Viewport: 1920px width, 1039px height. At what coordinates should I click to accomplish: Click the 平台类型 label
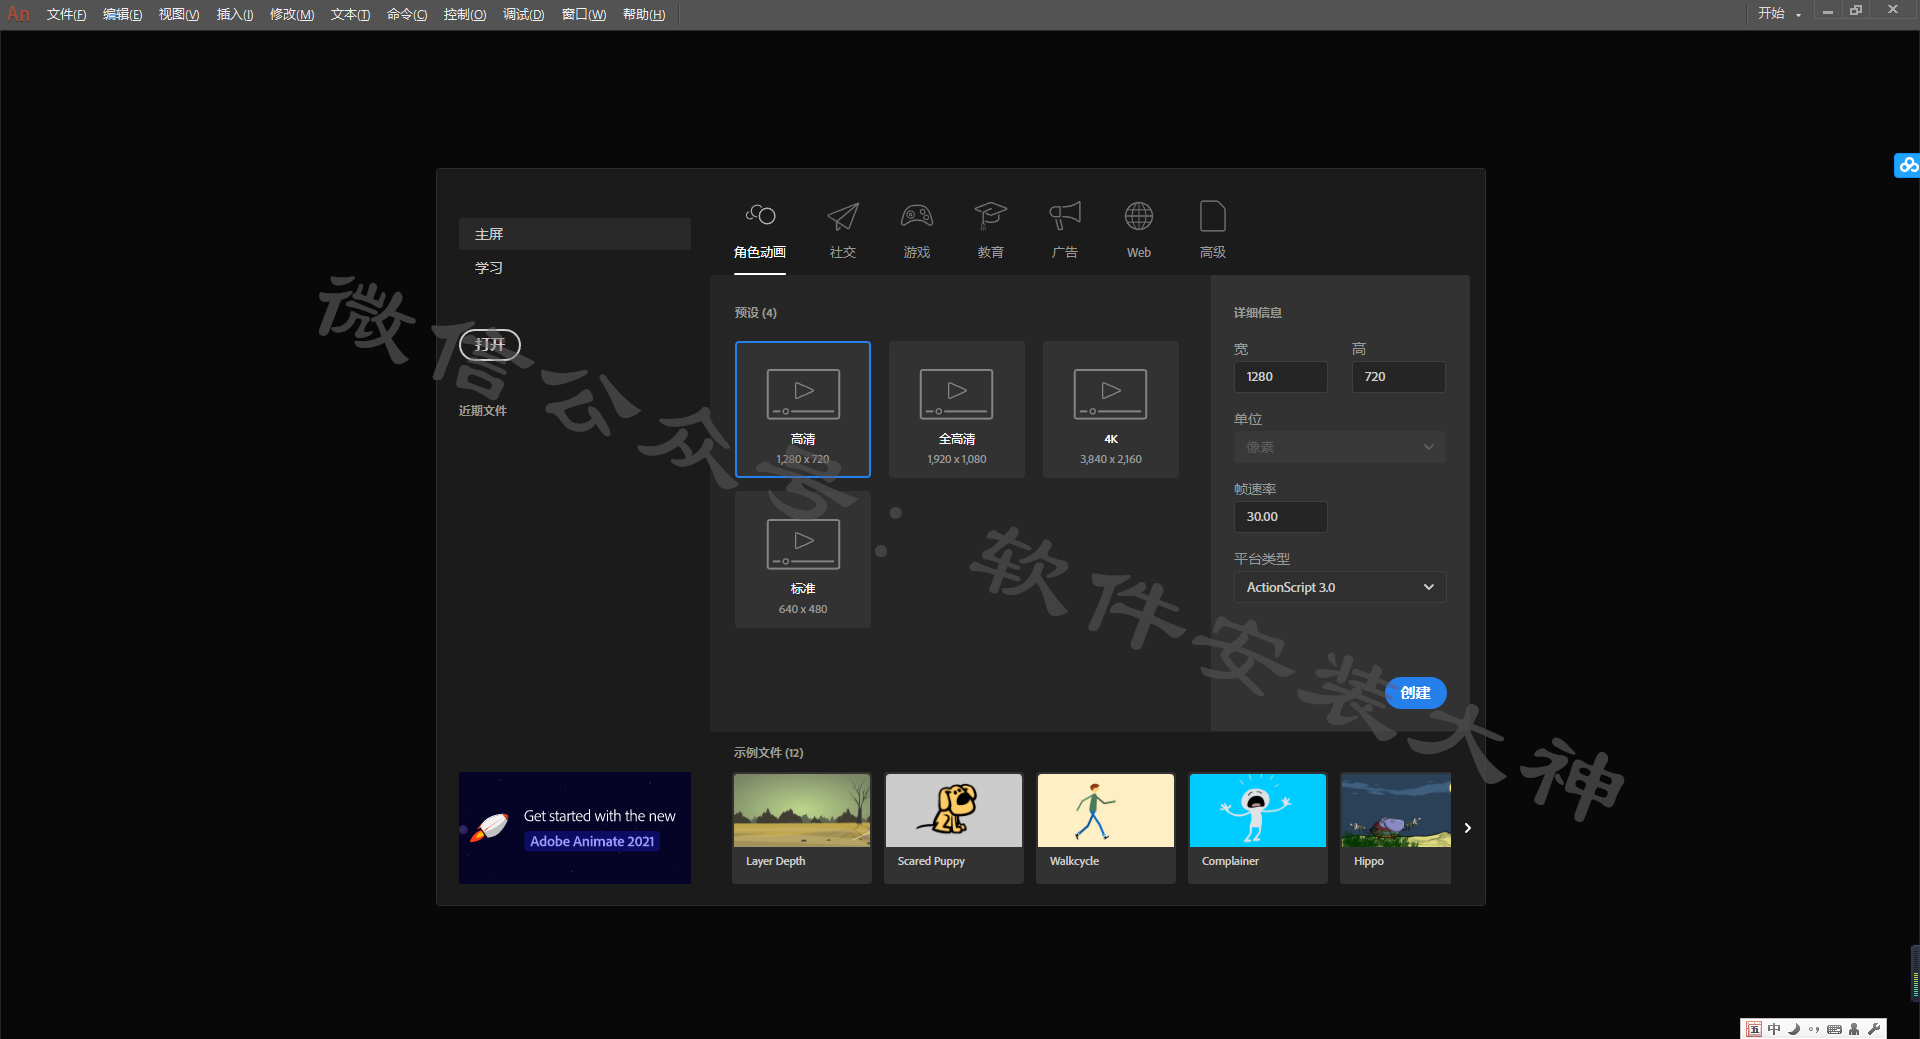[x=1262, y=559]
